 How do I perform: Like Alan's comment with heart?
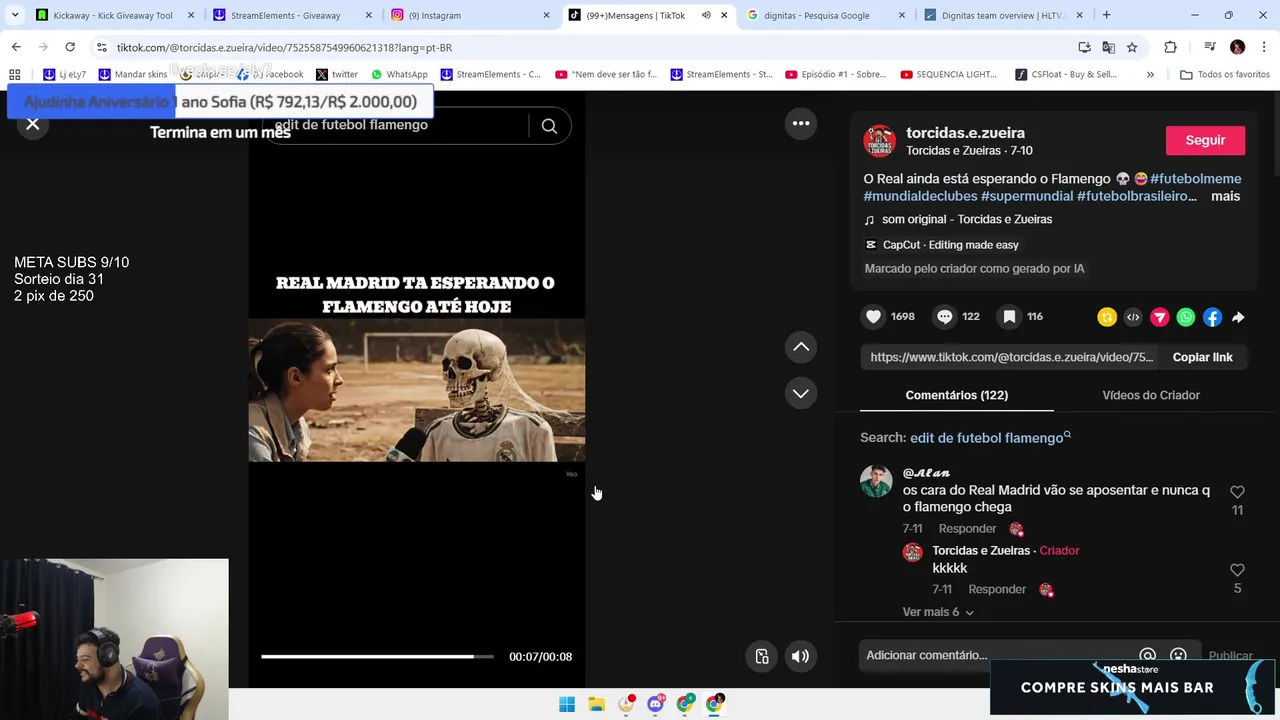[1237, 492]
